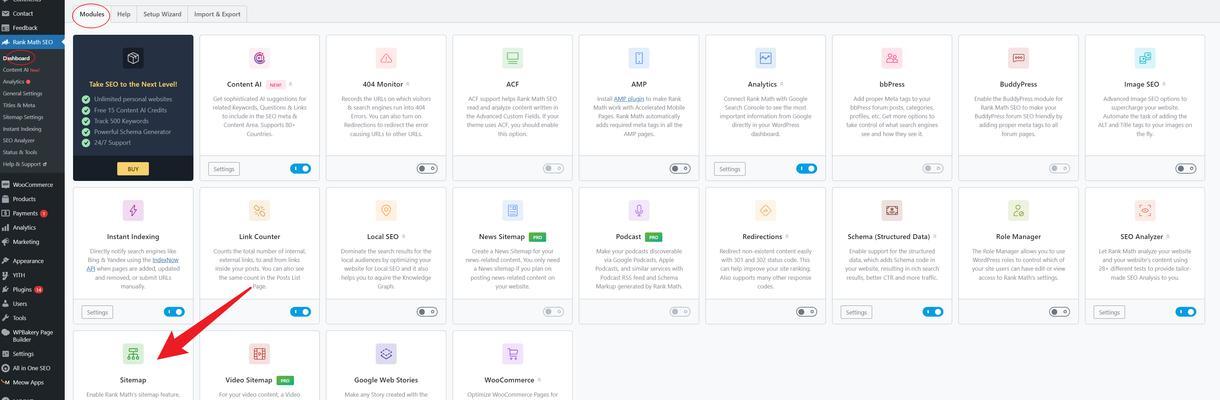Open the Help tab
Screen dimensions: 1220x400
124,15
